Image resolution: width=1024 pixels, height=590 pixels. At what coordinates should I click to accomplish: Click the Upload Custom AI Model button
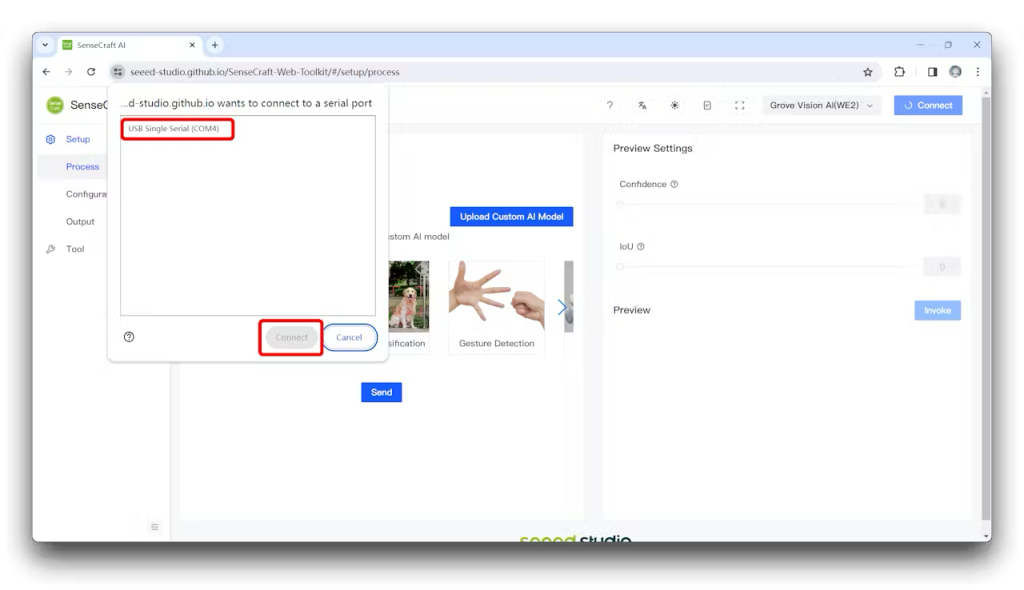[511, 217]
